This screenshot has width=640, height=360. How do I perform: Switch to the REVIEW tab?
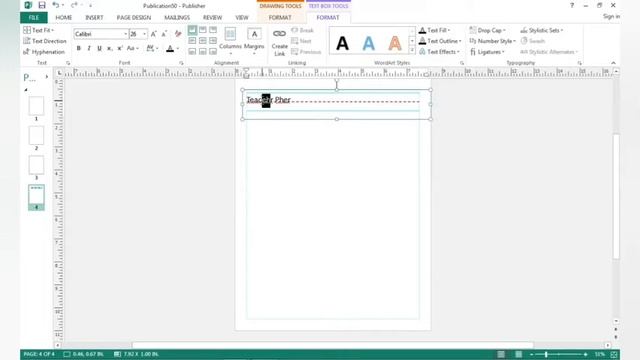(x=212, y=18)
